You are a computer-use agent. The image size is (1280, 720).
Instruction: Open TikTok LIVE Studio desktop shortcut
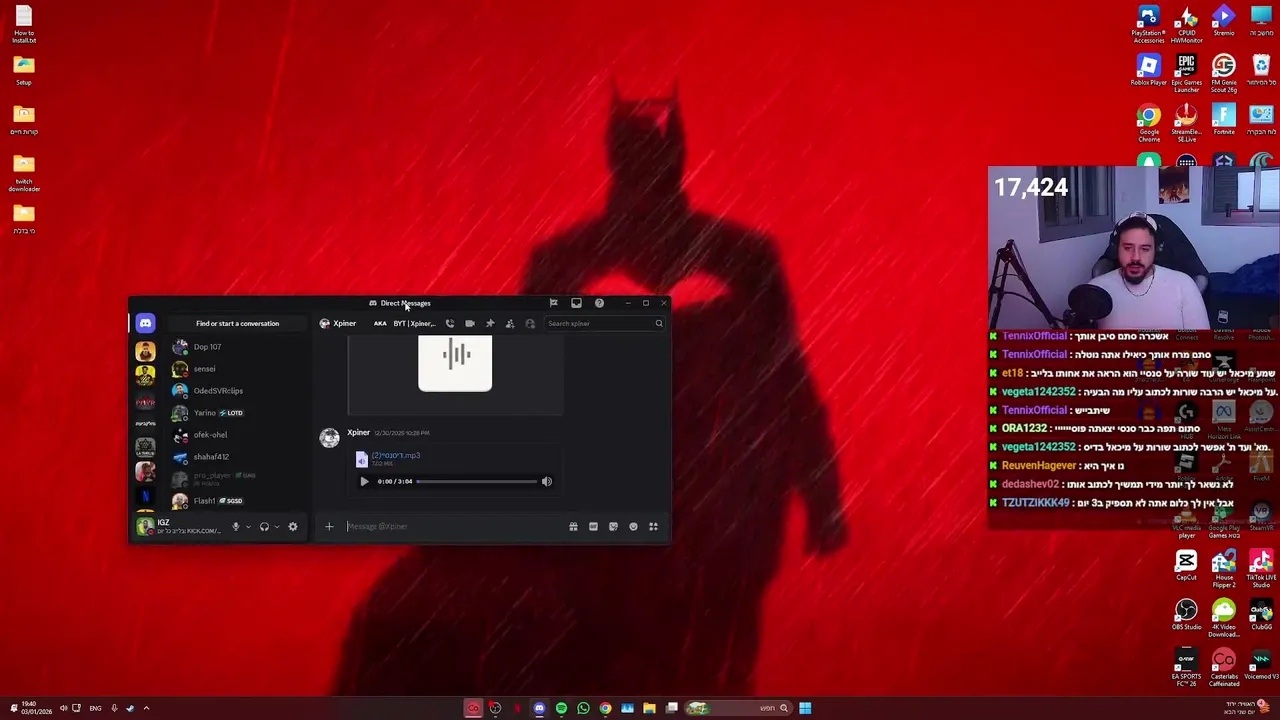point(1261,569)
